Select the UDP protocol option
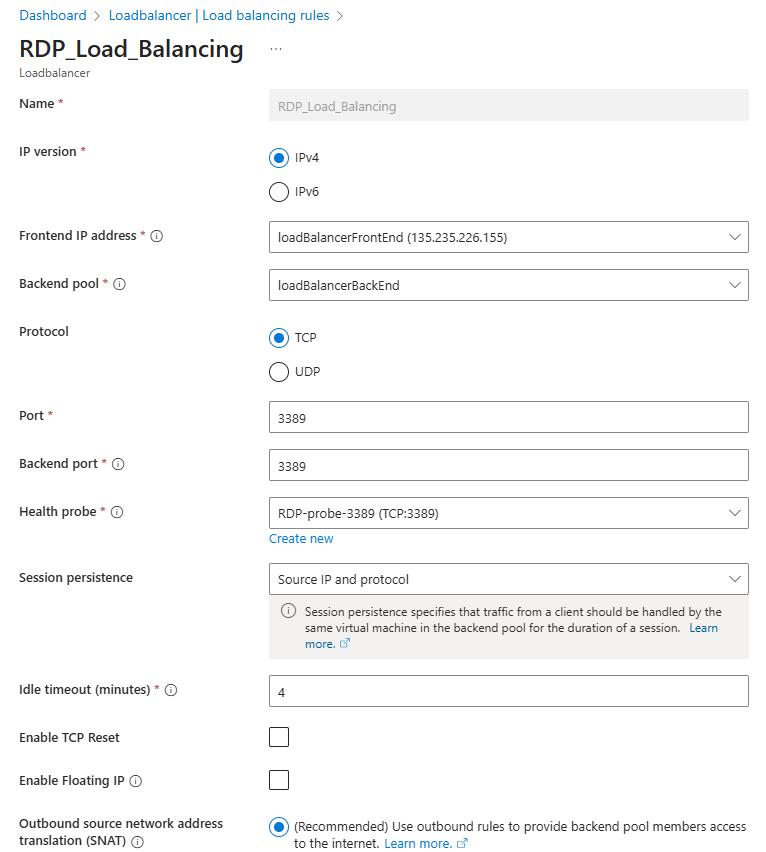This screenshot has height=852, width=766. click(x=278, y=371)
